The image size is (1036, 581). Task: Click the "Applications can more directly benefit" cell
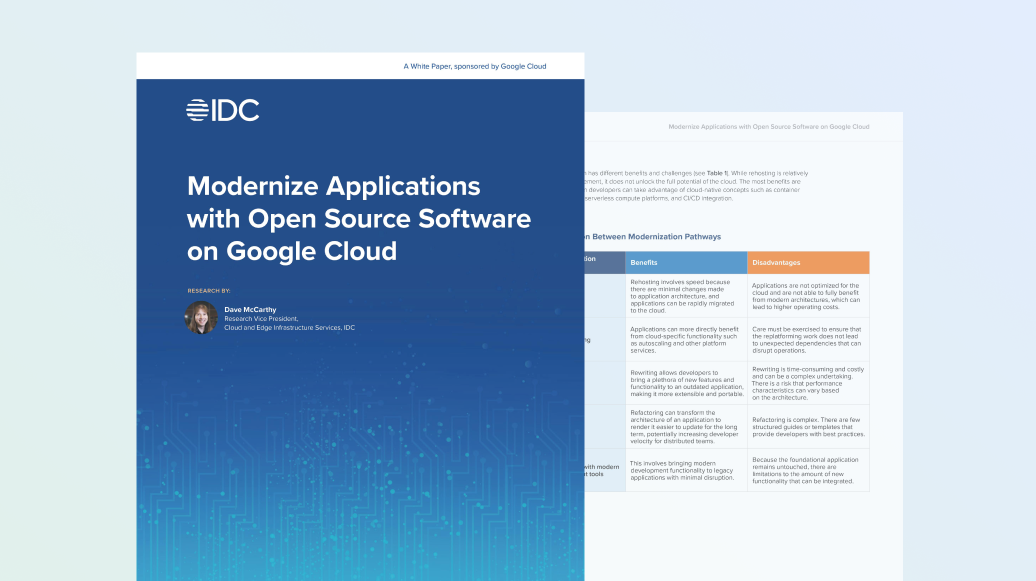coord(686,340)
